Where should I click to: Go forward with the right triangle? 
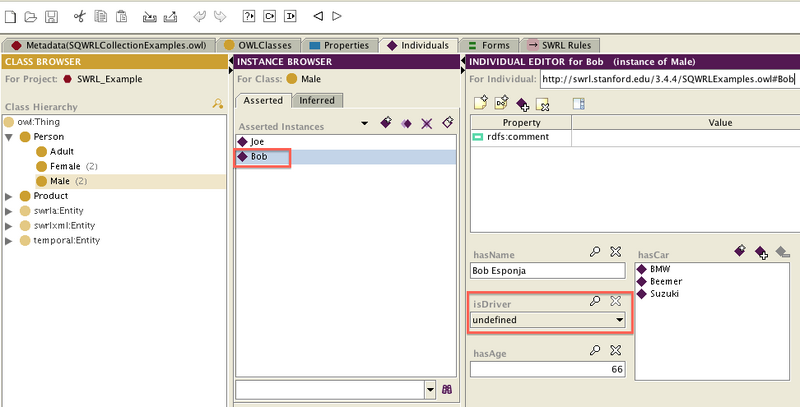point(337,16)
